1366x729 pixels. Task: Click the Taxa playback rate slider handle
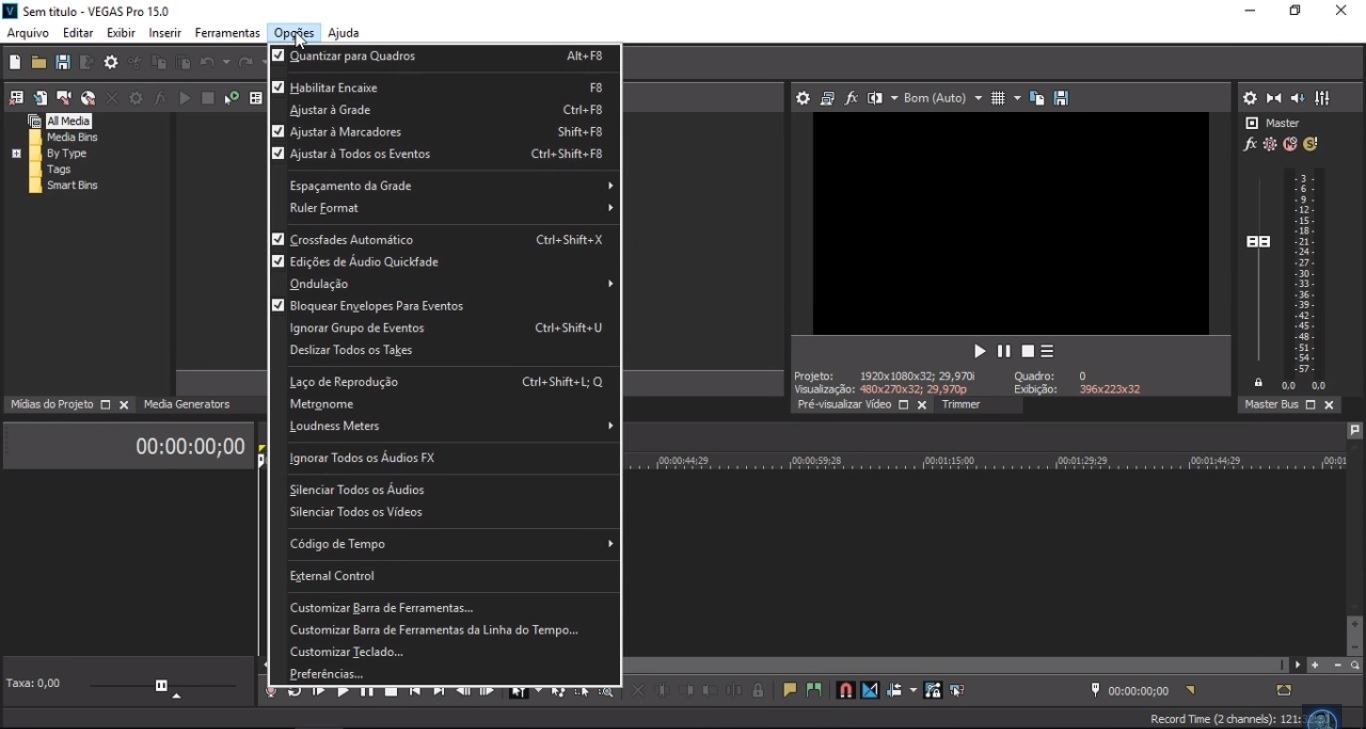(161, 685)
